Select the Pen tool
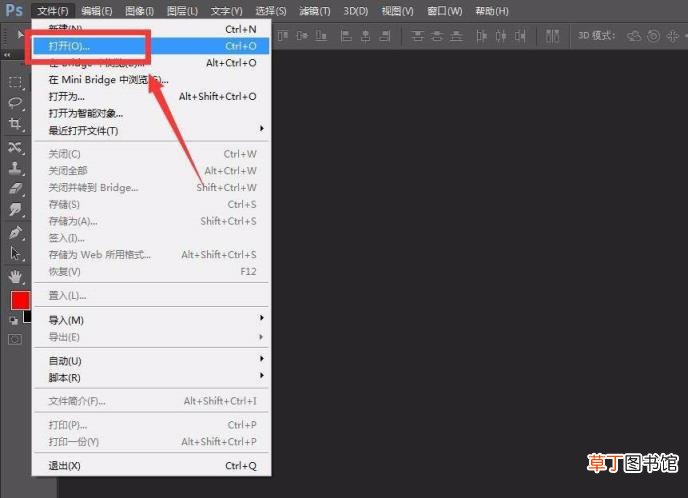688x498 pixels. pyautogui.click(x=16, y=232)
